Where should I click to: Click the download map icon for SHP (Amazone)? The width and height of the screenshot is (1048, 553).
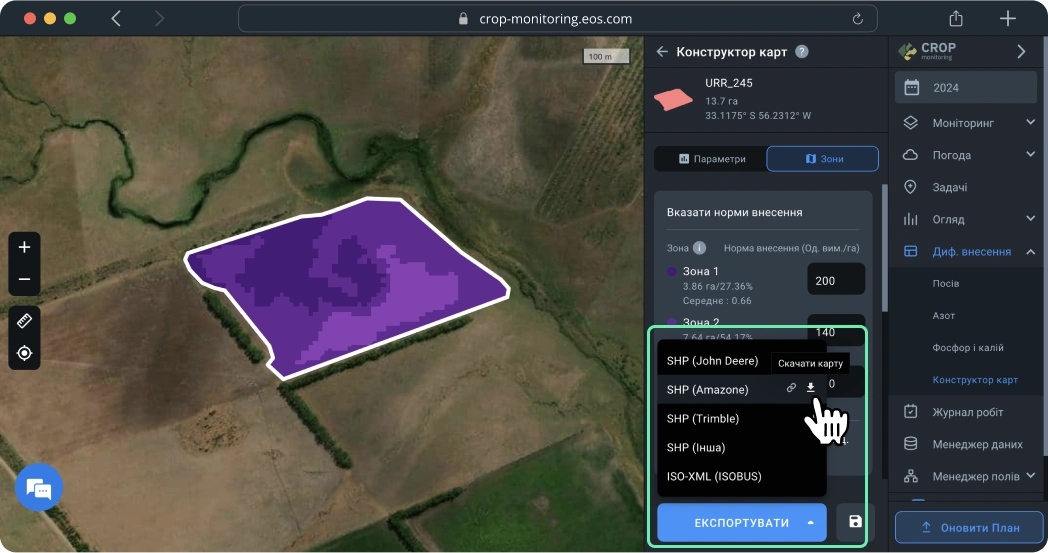tap(811, 388)
